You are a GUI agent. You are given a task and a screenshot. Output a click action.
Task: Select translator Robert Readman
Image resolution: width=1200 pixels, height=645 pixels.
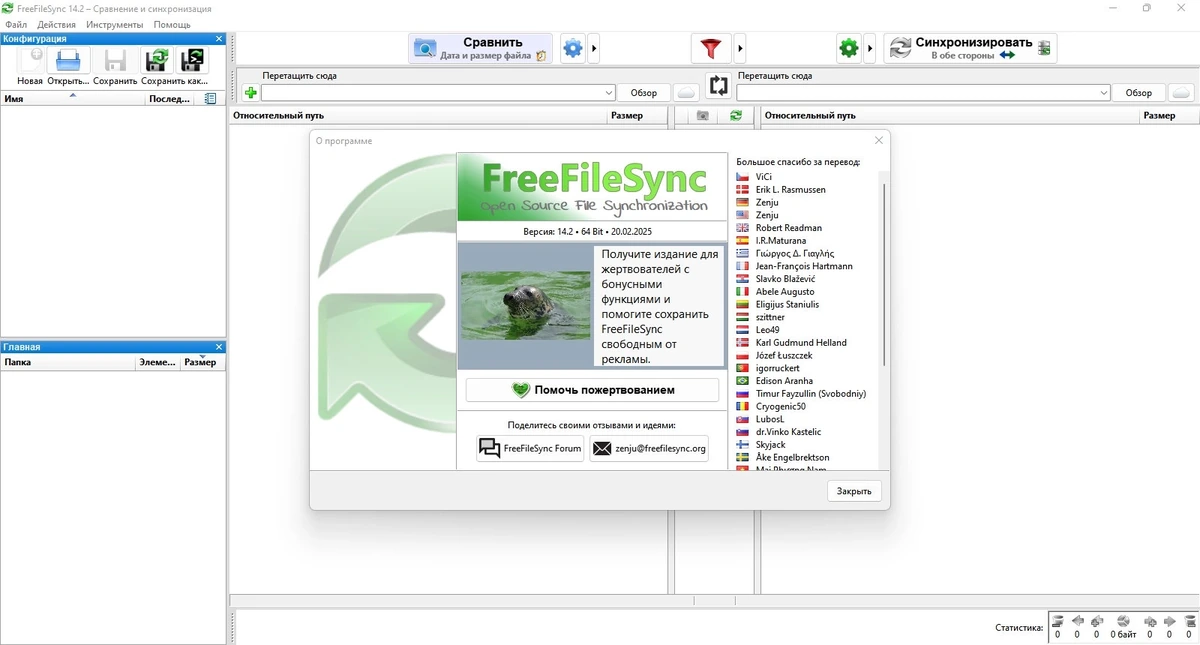(788, 228)
